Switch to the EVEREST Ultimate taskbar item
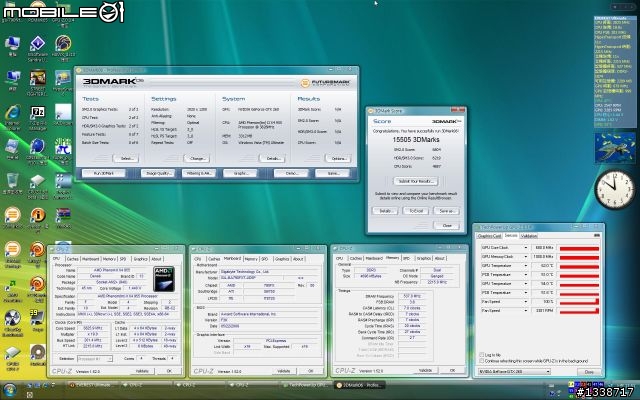Image resolution: width=640 pixels, height=400 pixels. point(93,385)
